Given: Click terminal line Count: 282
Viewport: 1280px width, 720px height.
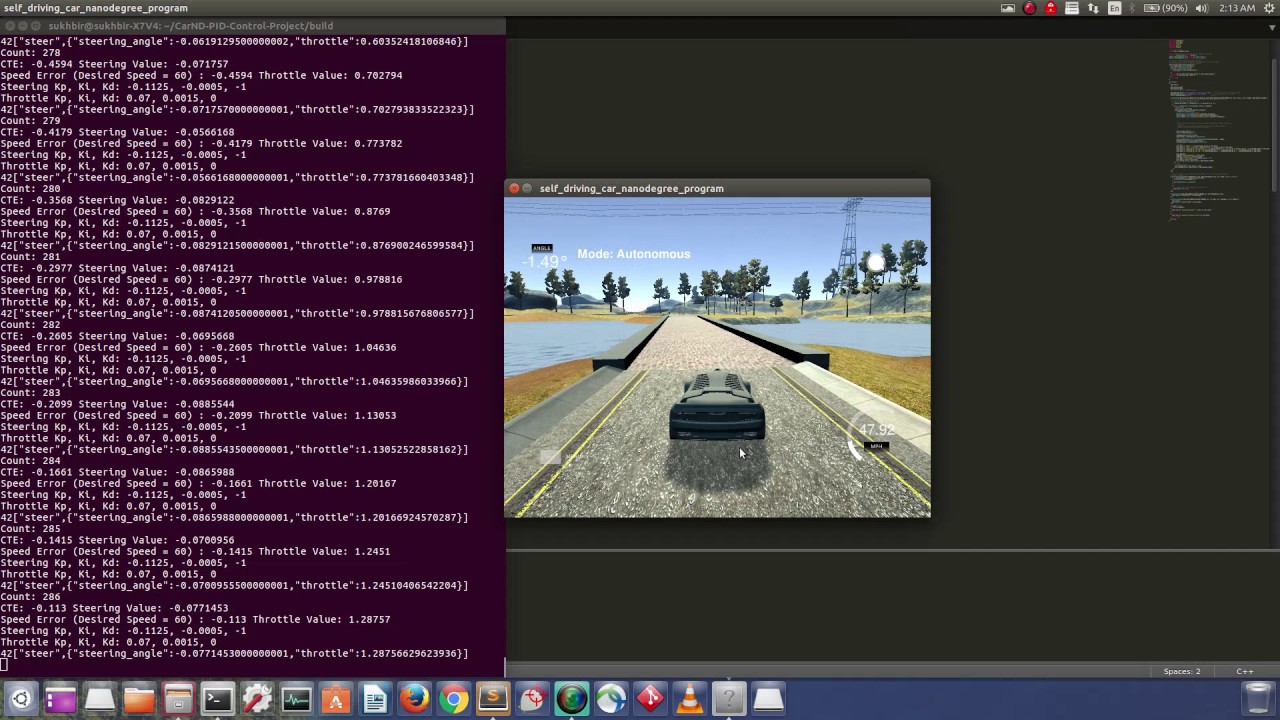Looking at the screenshot, I should pos(30,325).
